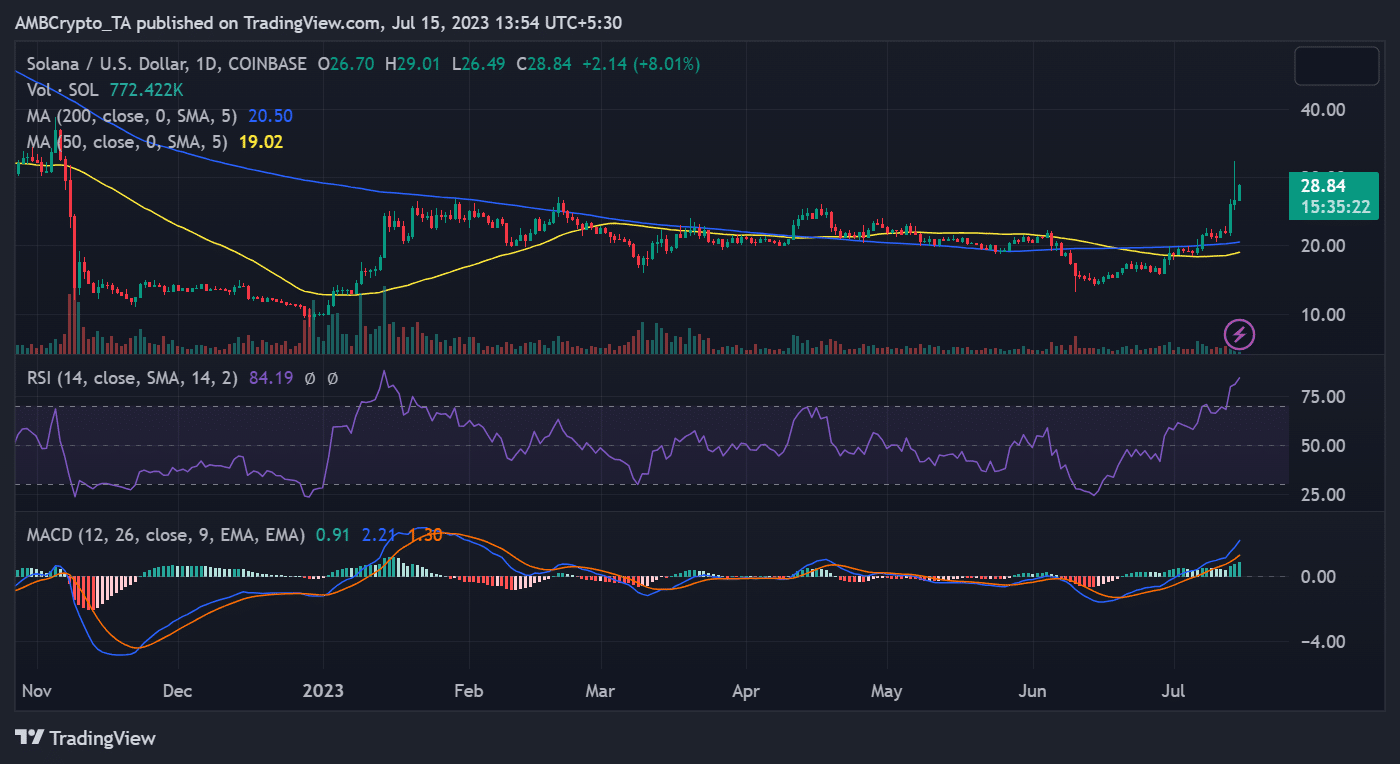Click the −4.00 MACD axis label

click(x=1322, y=641)
